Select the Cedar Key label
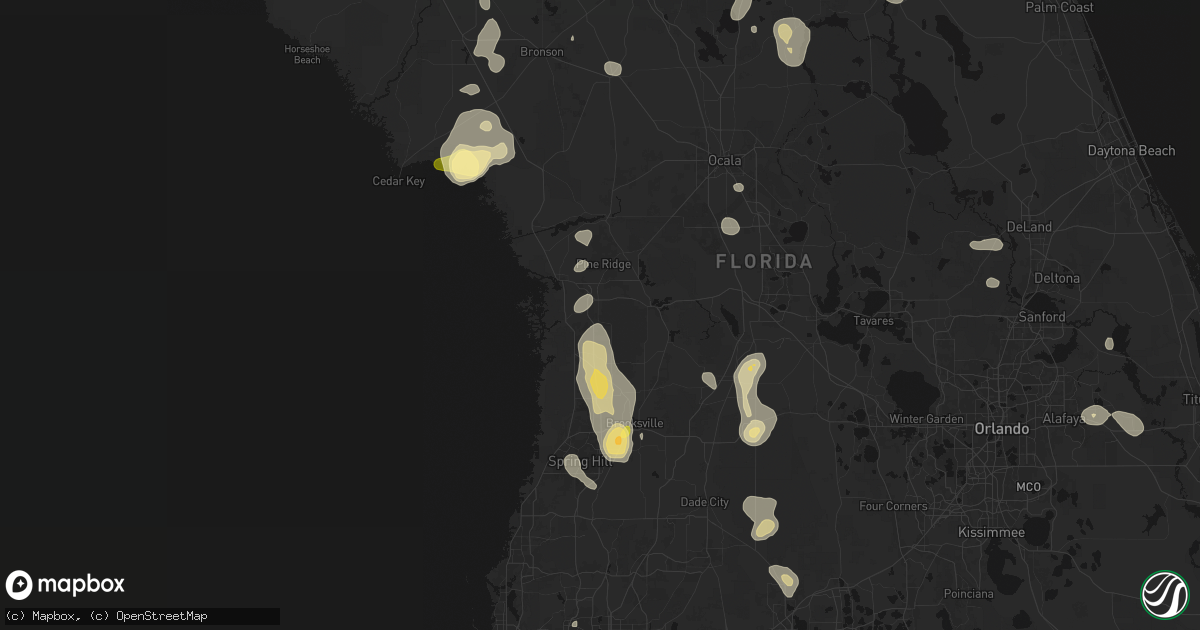This screenshot has height=630, width=1200. coord(399,181)
